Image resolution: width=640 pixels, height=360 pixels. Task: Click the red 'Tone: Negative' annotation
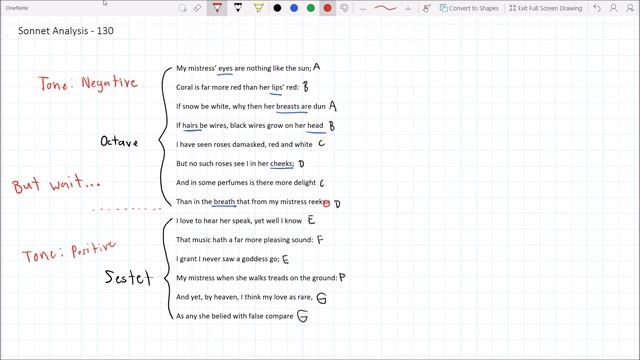(x=88, y=84)
